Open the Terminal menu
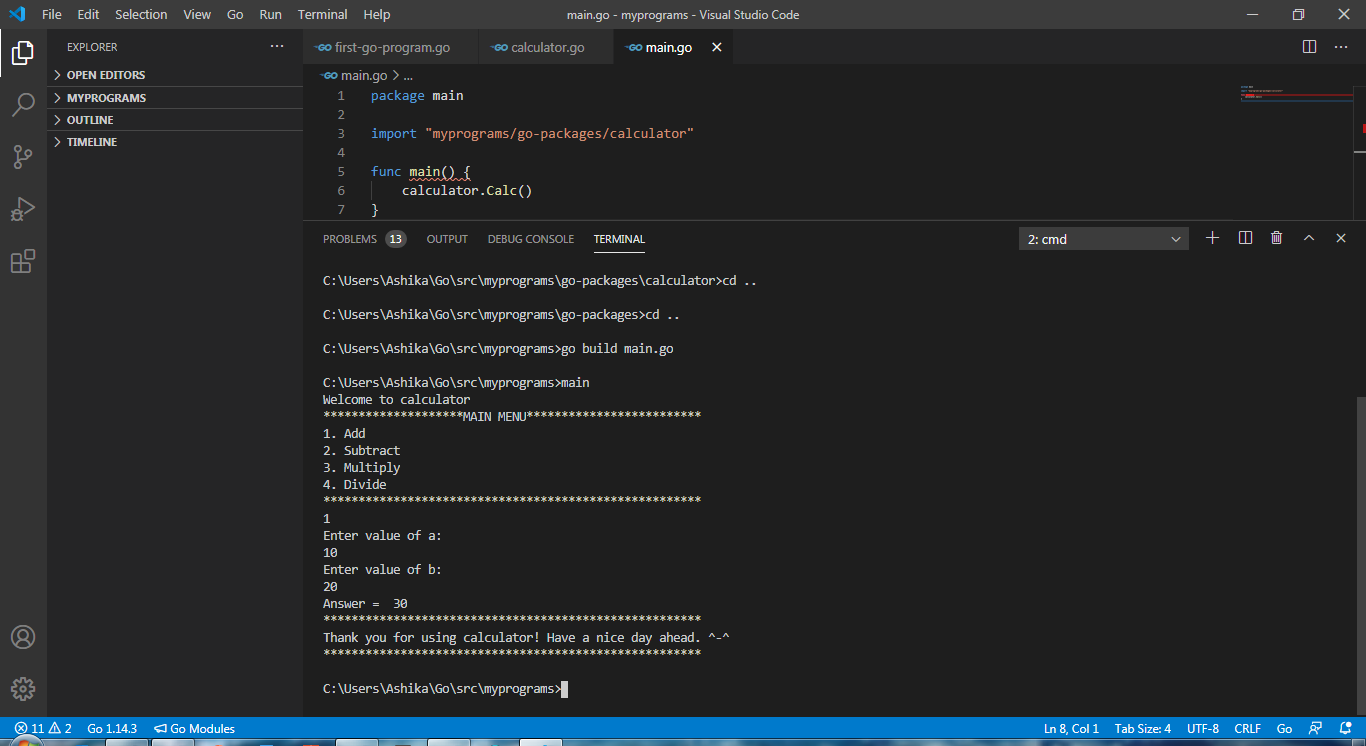1366x746 pixels. tap(323, 14)
